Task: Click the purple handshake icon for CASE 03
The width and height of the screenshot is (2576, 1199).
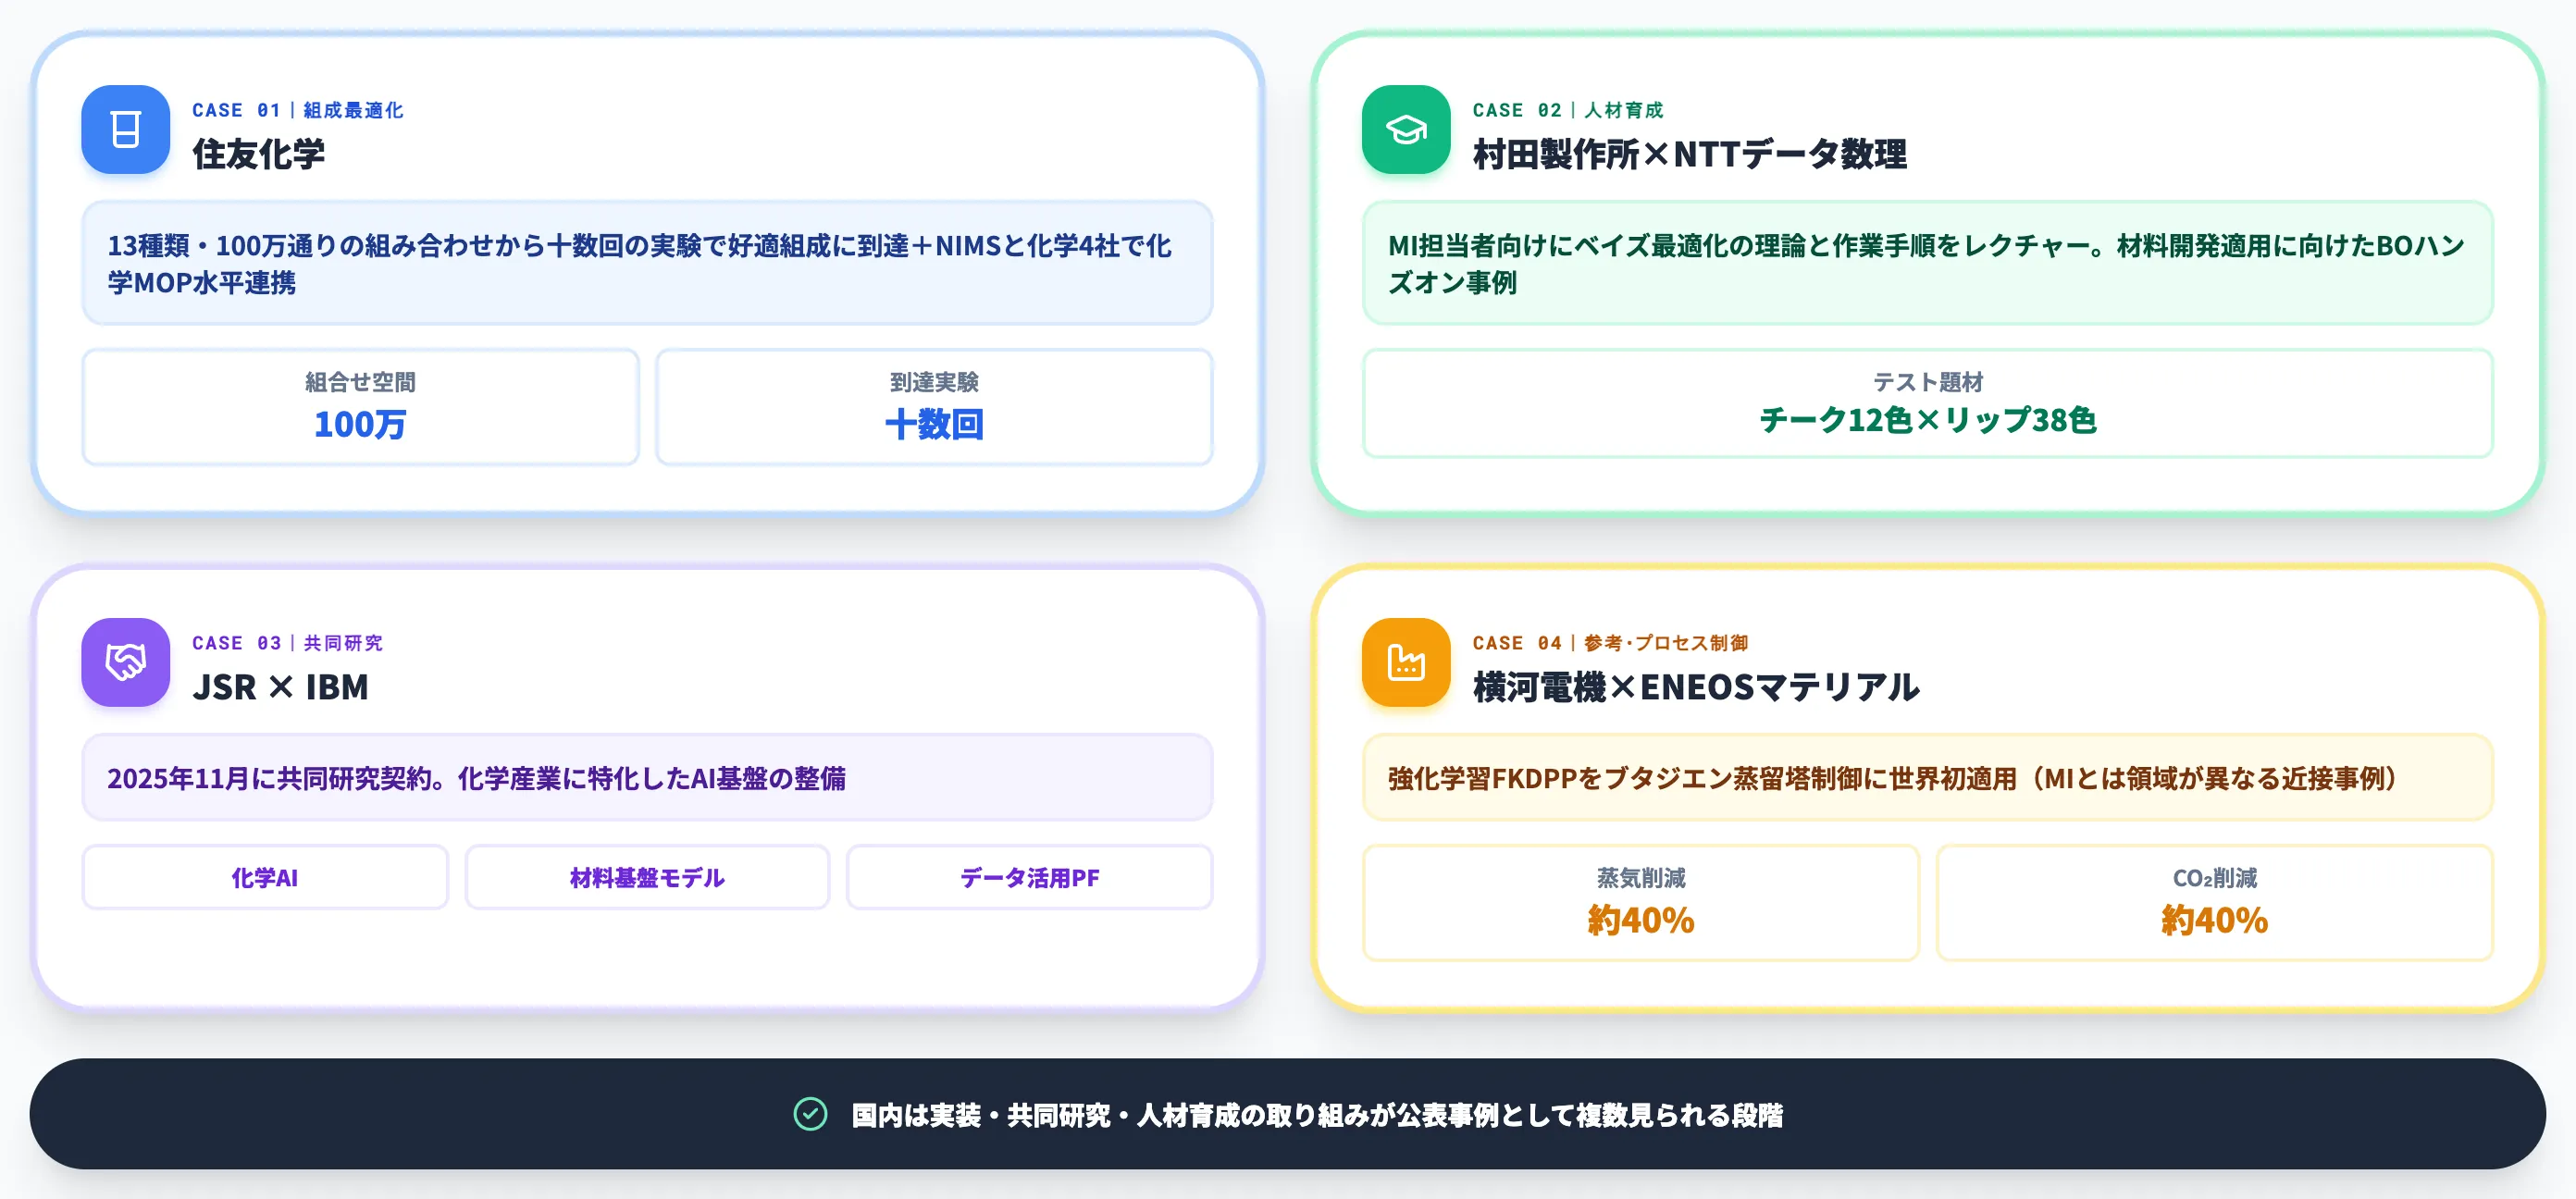Action: pyautogui.click(x=125, y=662)
